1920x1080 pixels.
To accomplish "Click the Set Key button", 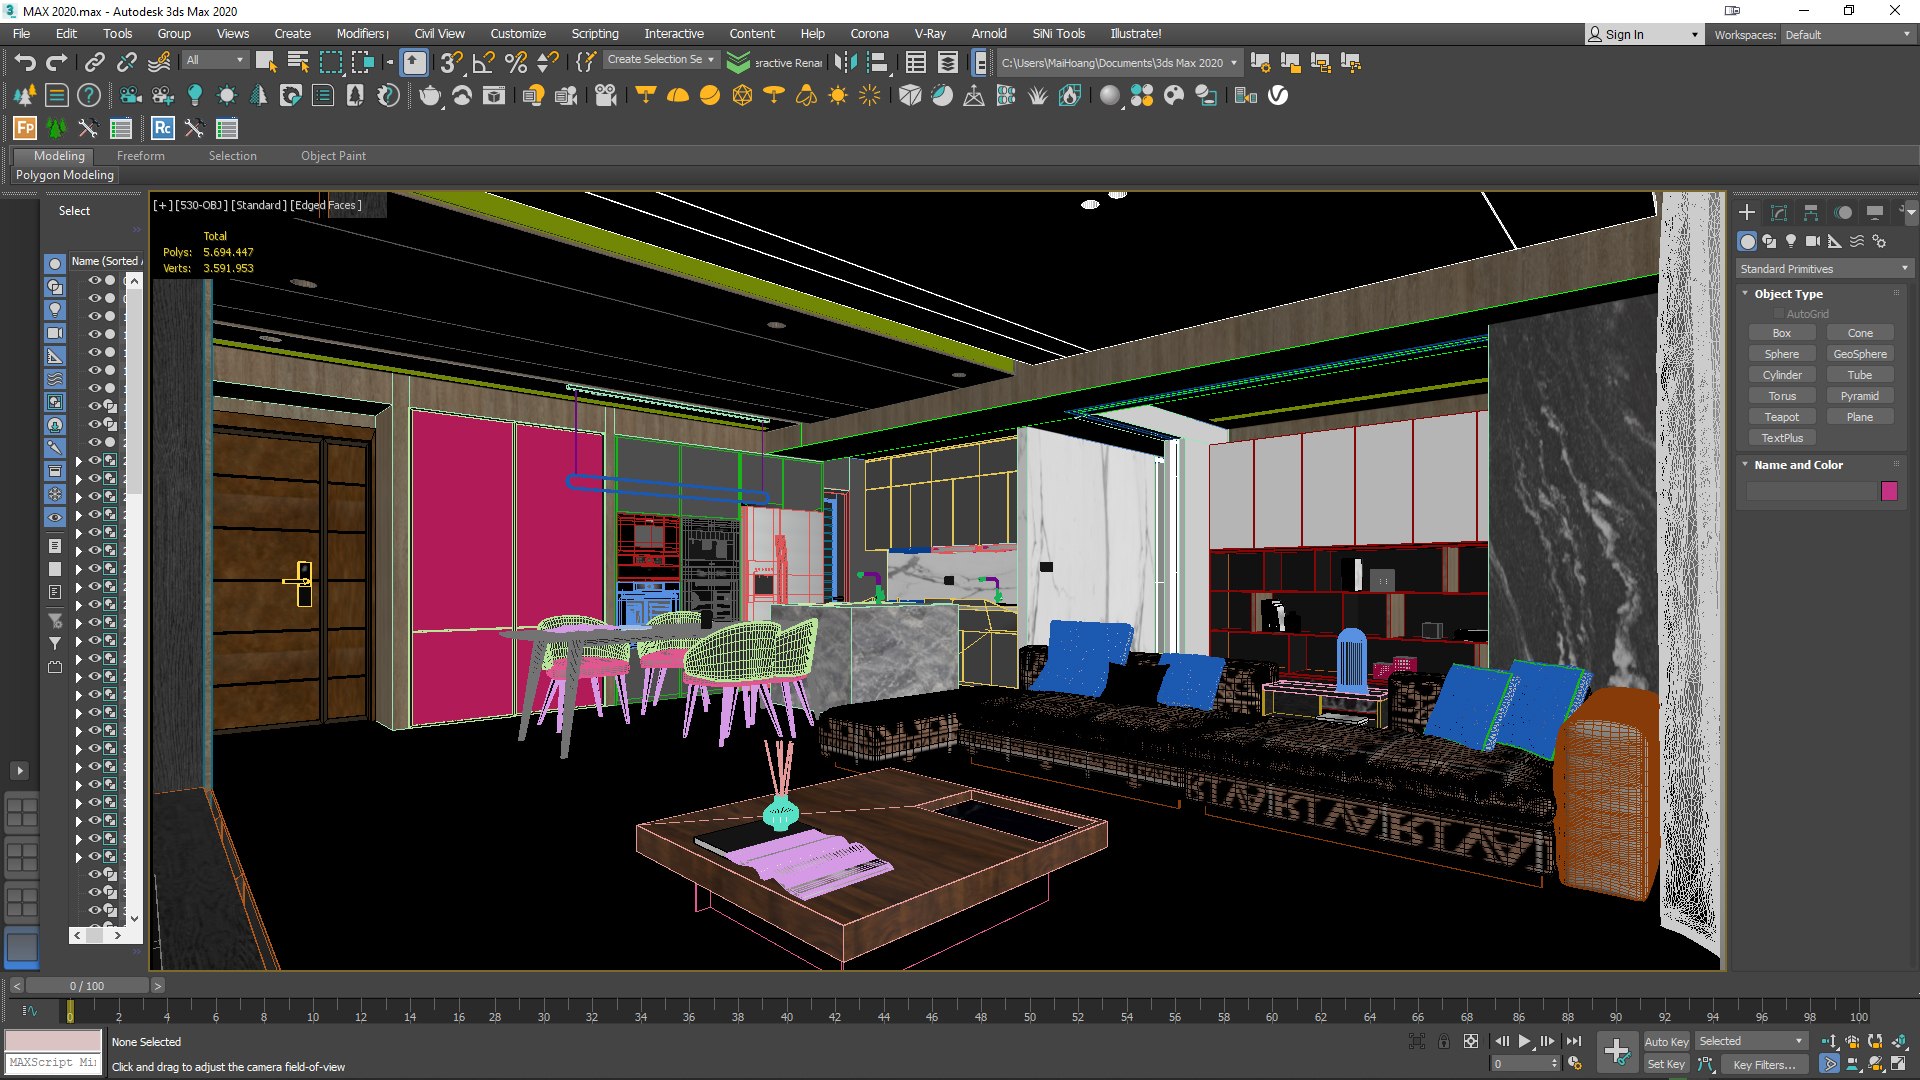I will coord(1666,1064).
